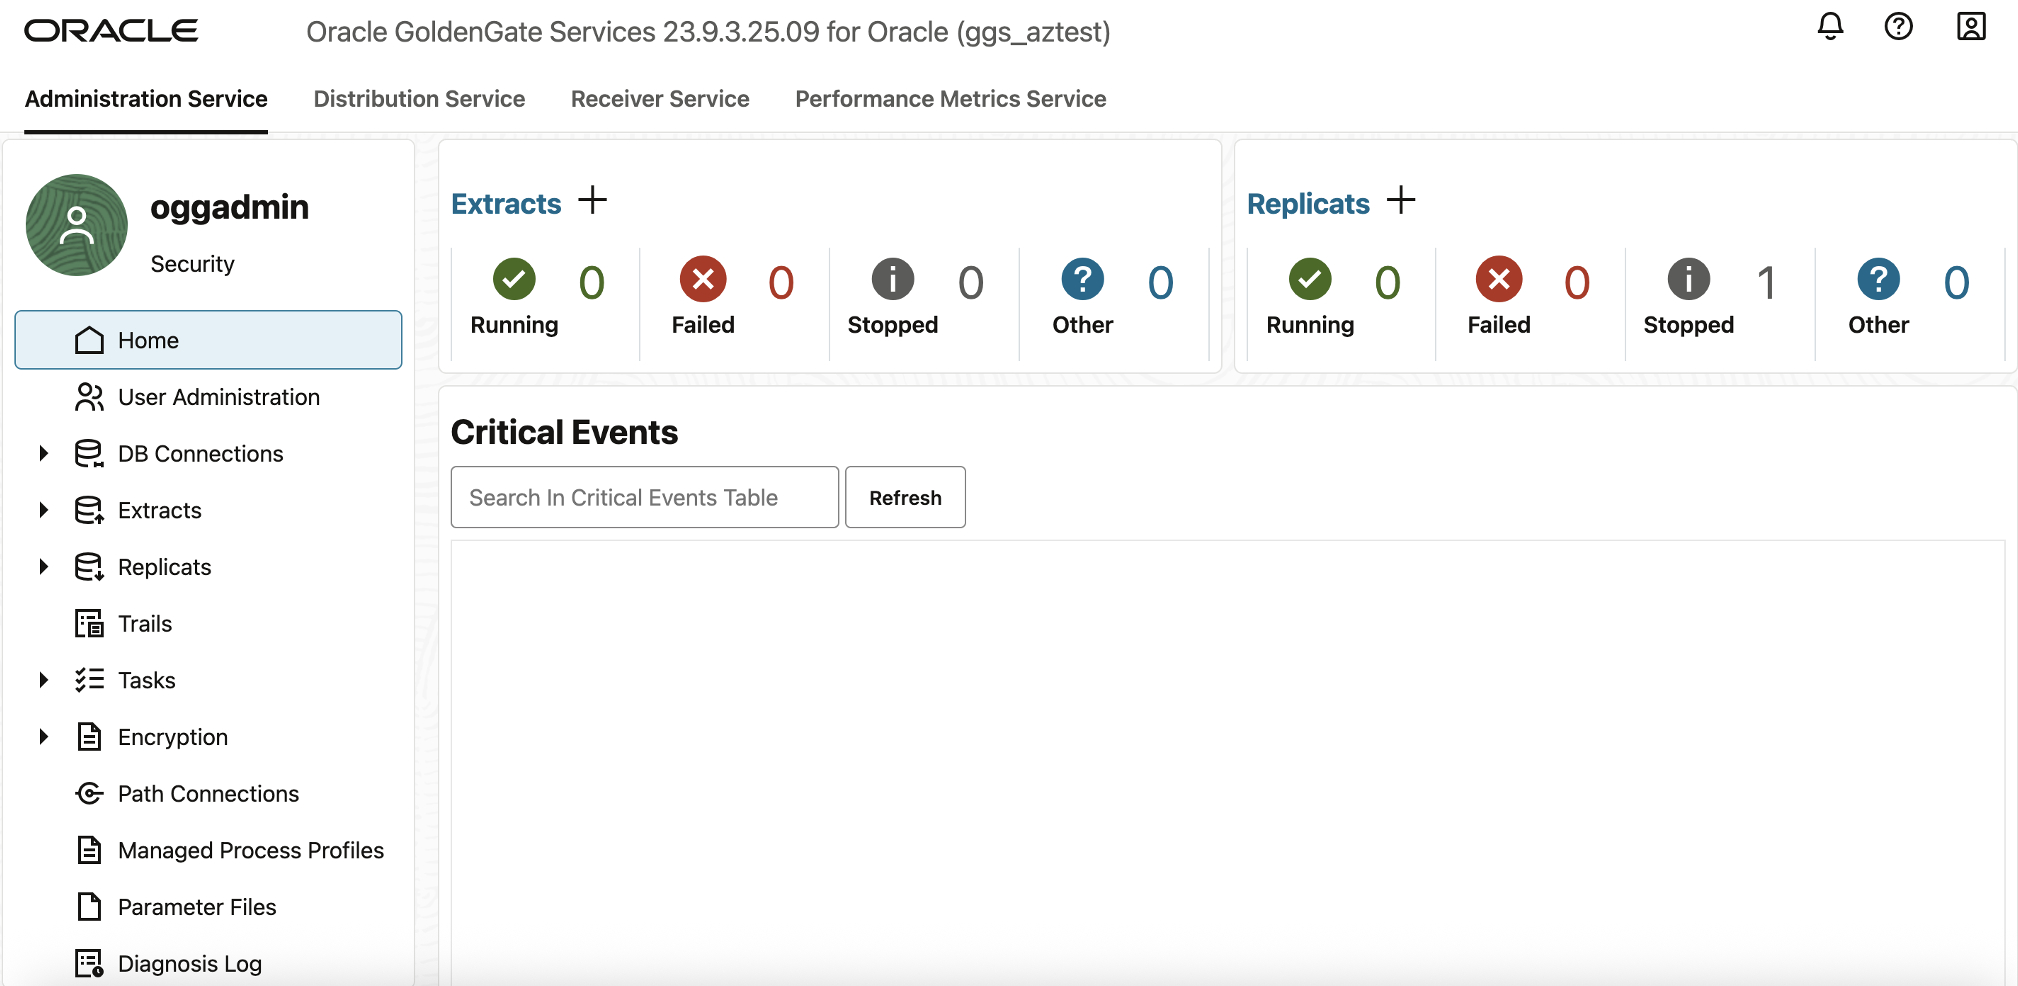Click the plus icon to add Extract

593,200
